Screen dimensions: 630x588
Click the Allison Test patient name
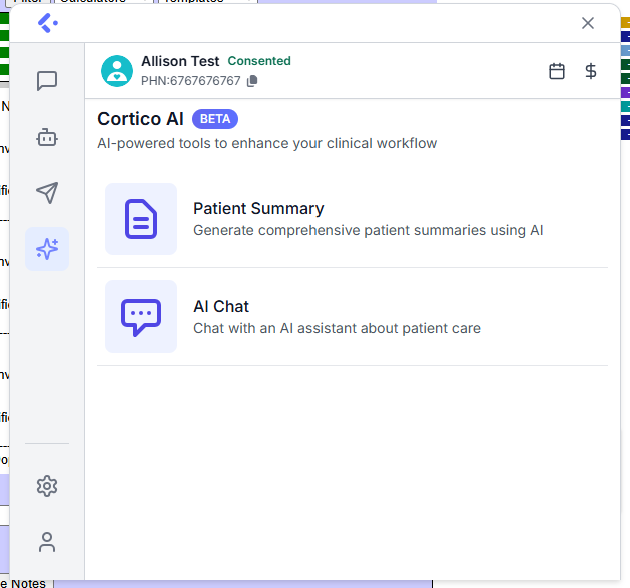coord(180,61)
